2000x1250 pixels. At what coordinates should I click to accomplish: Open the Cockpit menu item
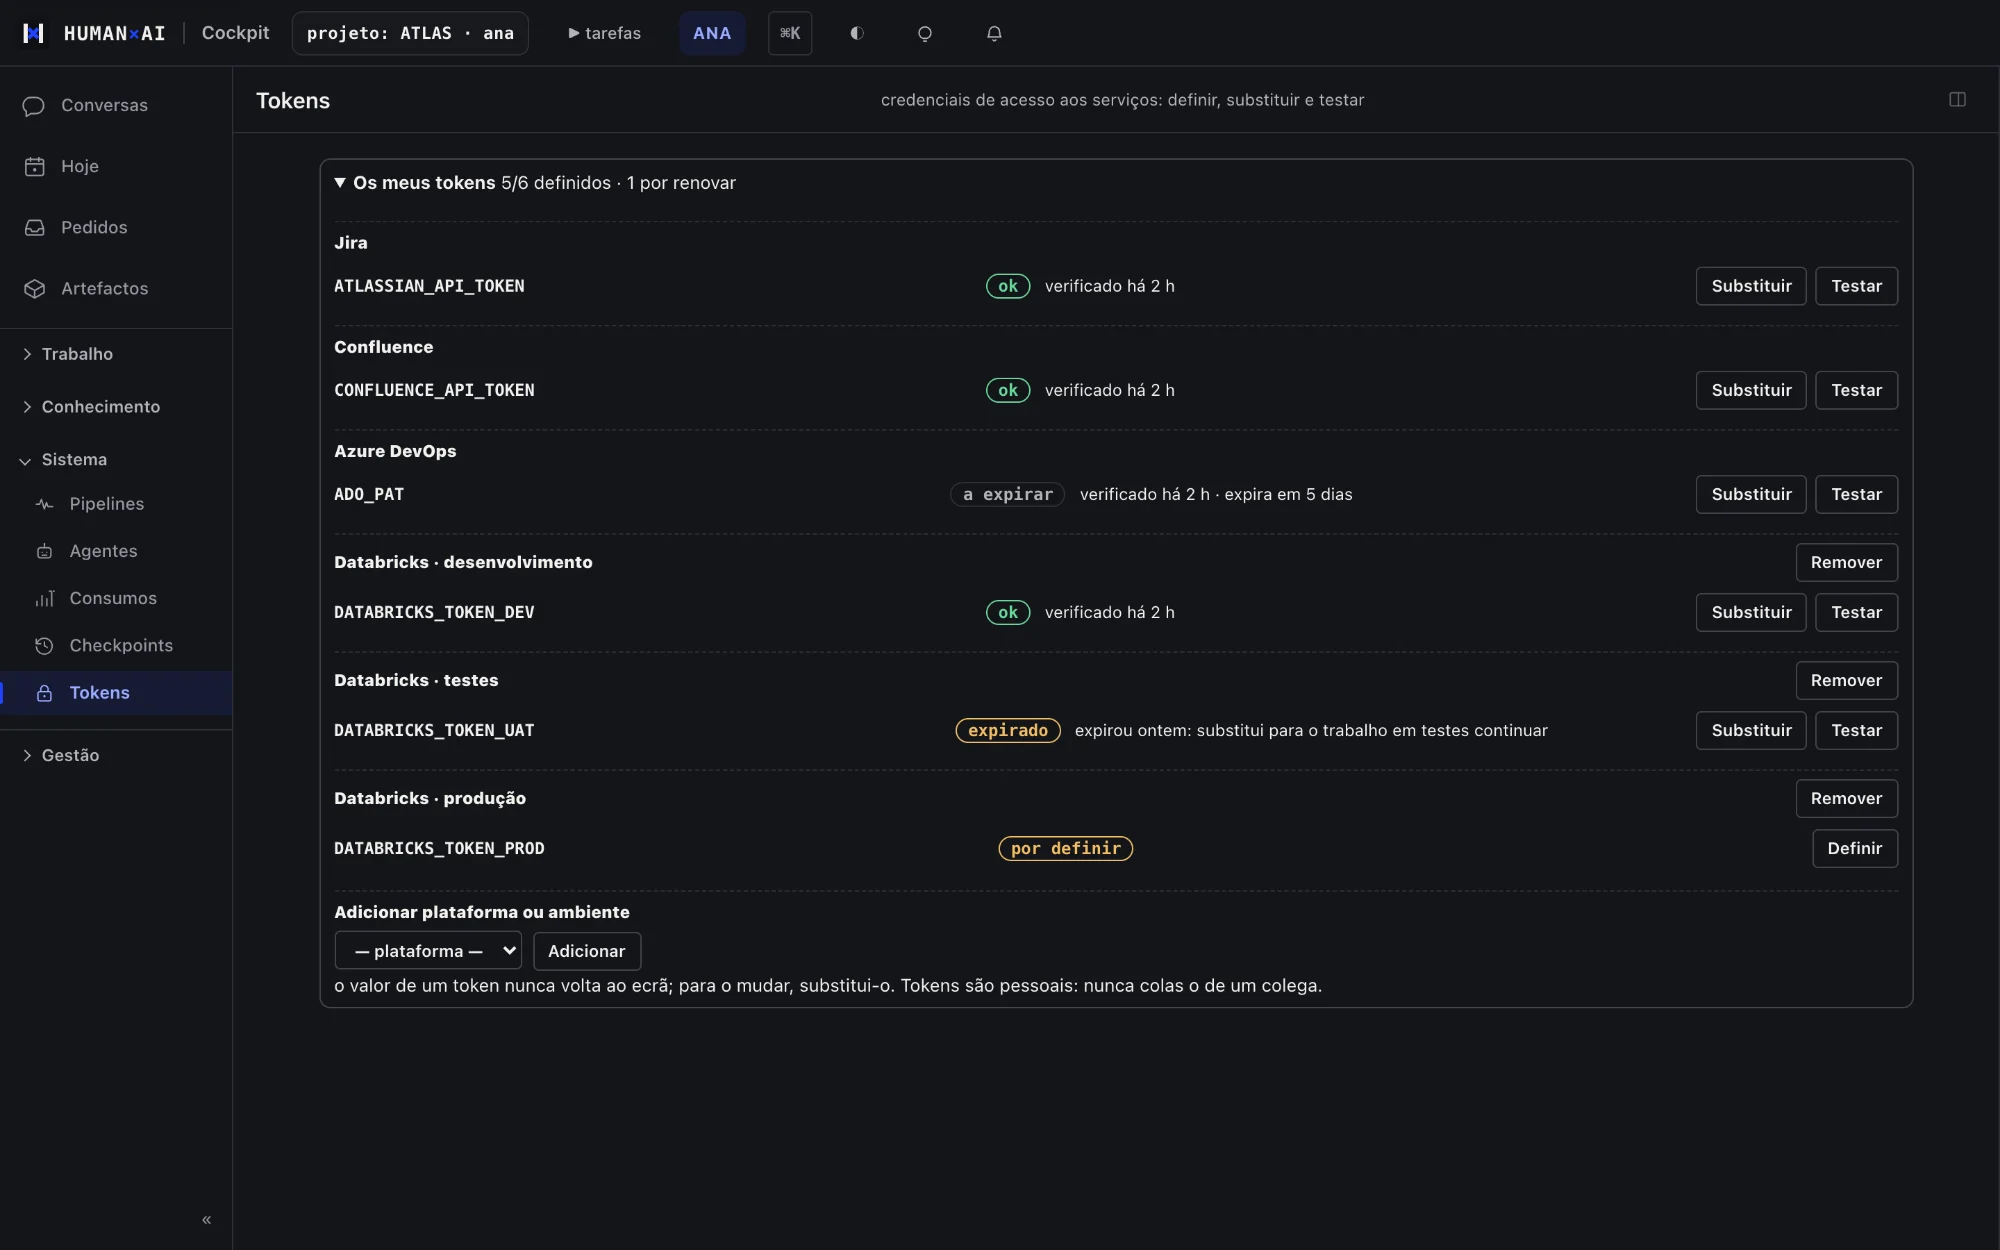tap(236, 33)
